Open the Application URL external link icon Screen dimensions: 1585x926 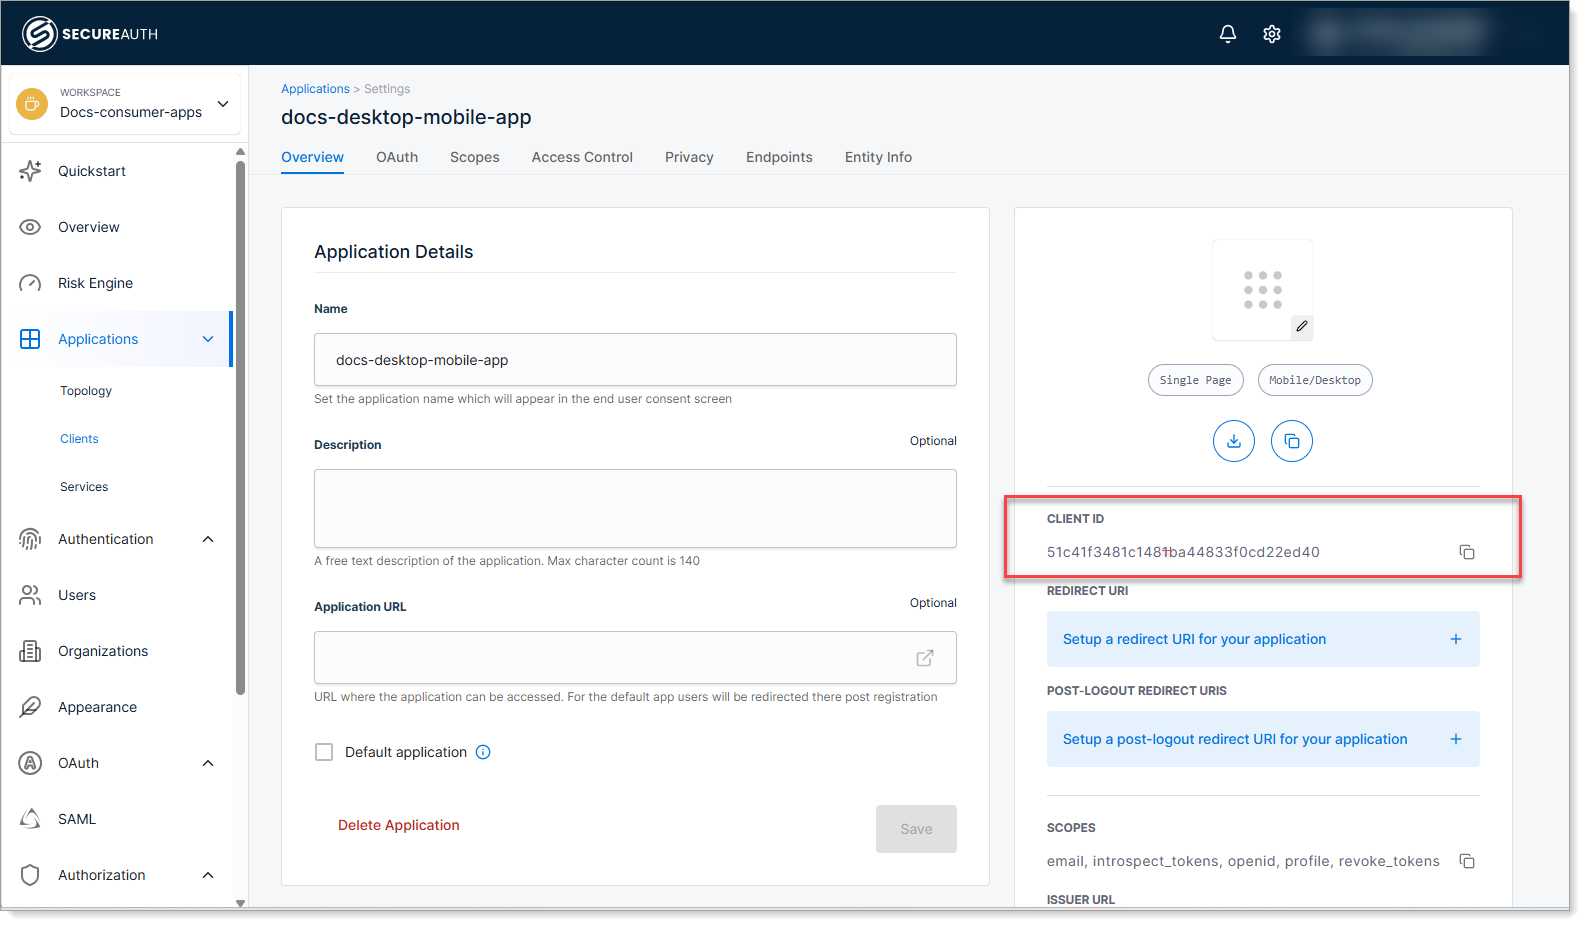[x=925, y=658]
